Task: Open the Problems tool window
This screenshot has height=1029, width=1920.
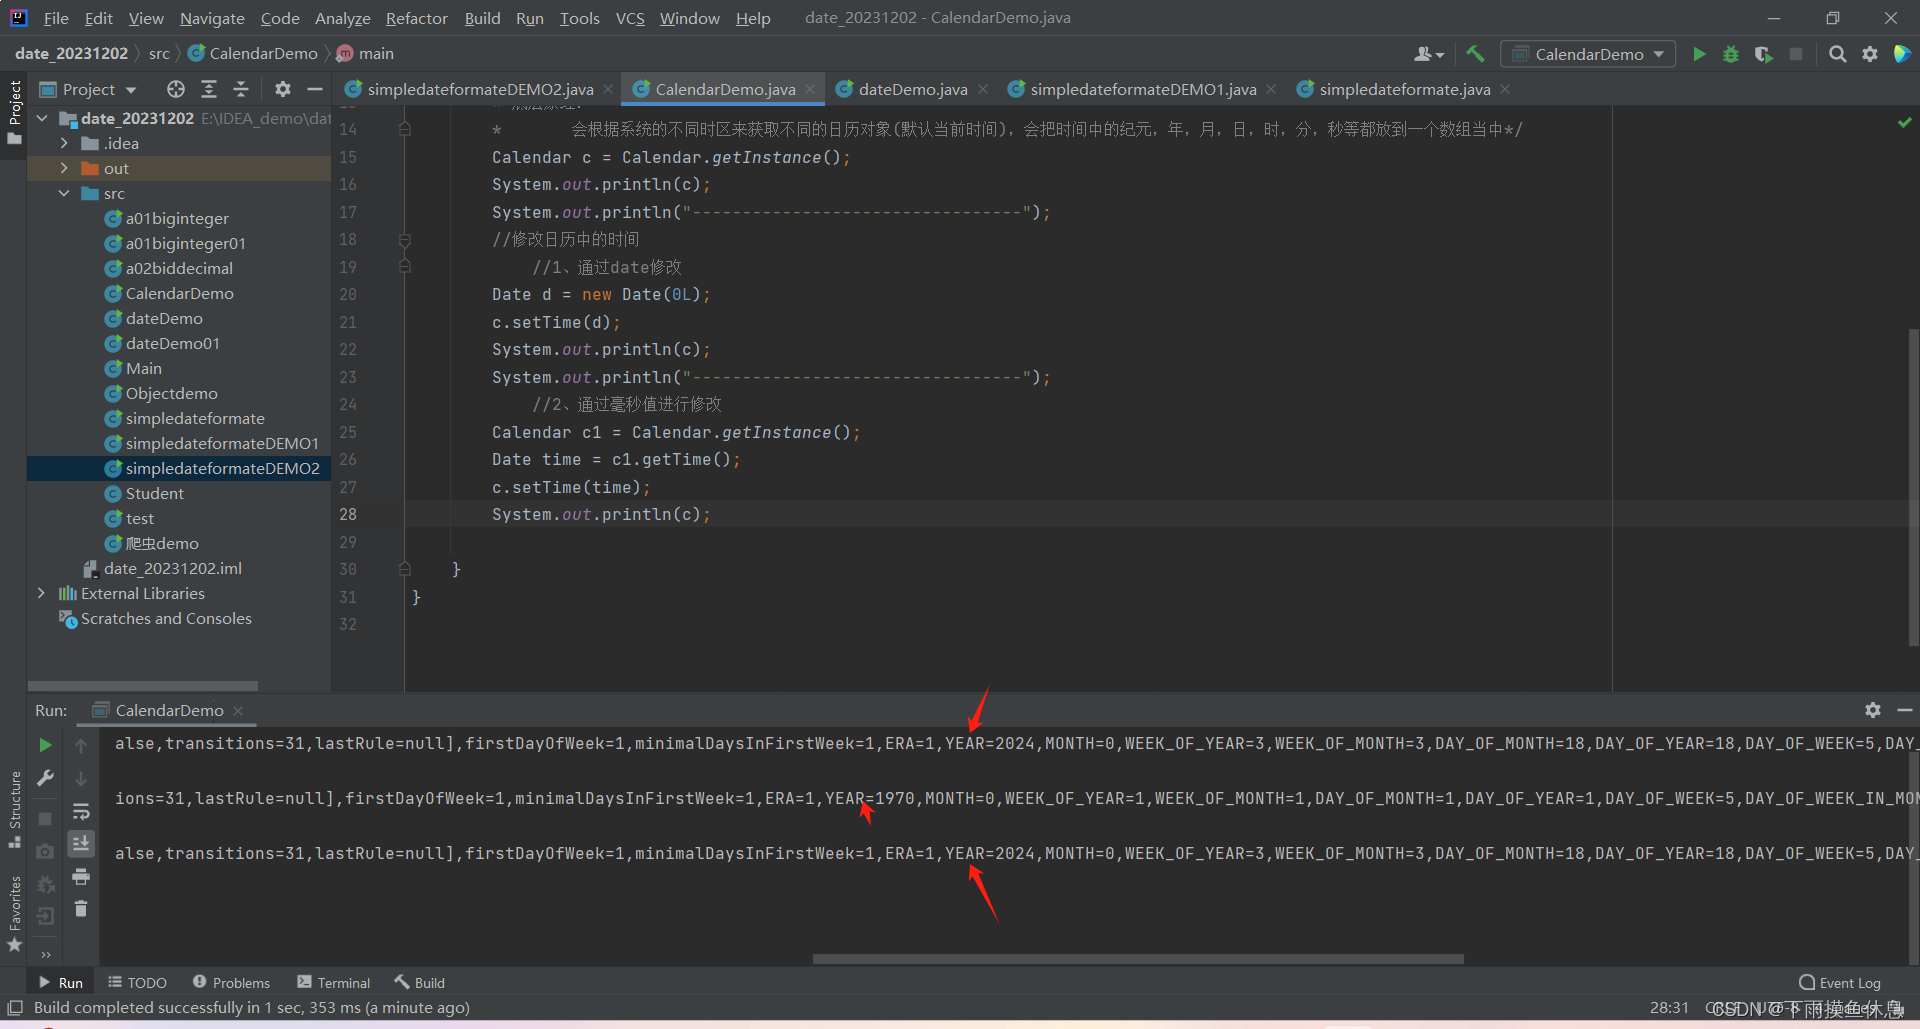Action: click(232, 983)
